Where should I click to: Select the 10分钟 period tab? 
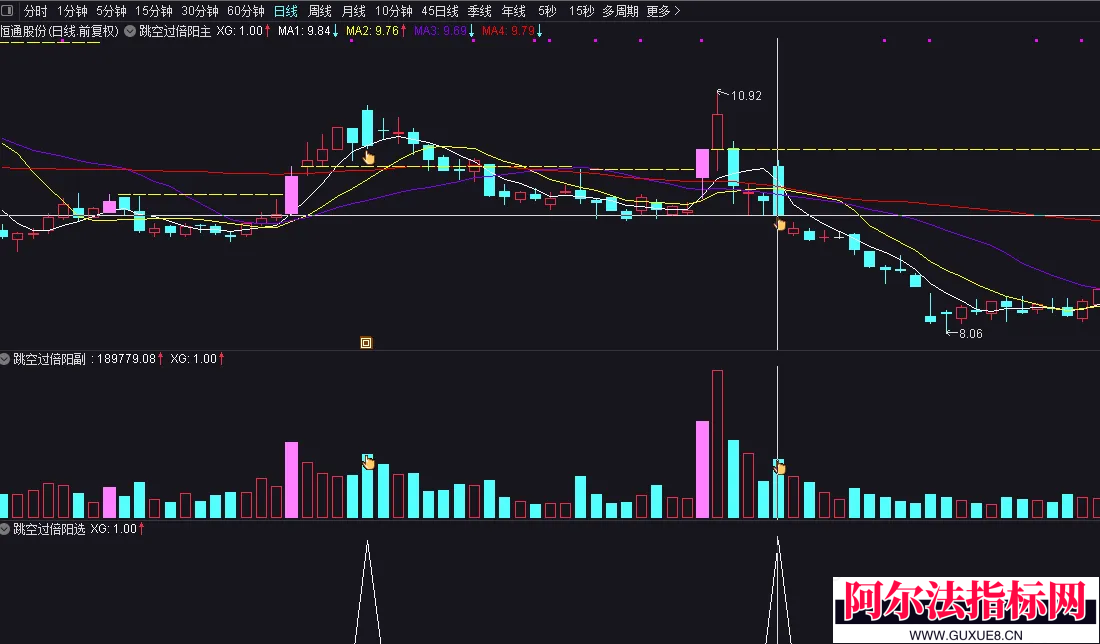click(394, 11)
